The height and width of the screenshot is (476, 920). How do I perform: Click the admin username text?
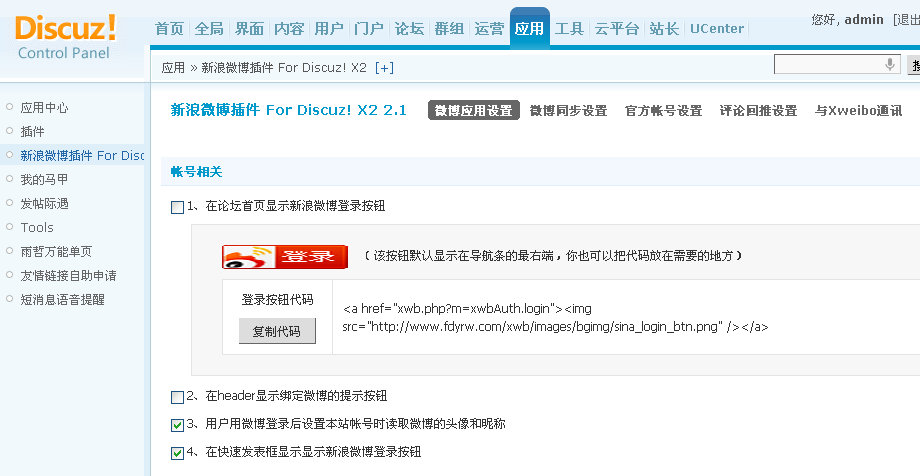coord(864,19)
